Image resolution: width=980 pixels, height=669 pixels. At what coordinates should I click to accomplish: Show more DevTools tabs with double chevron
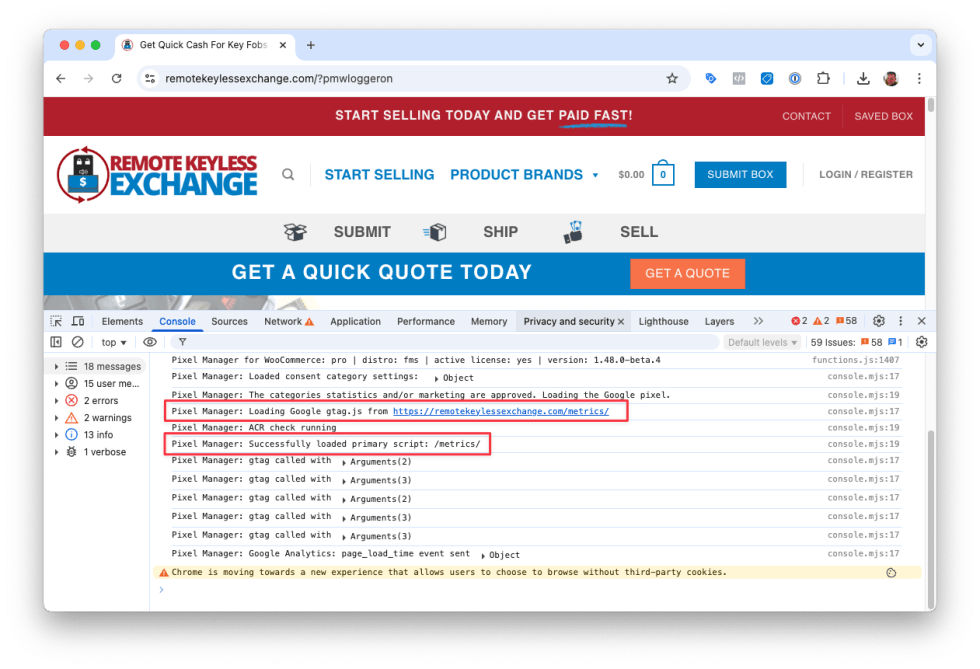[758, 321]
